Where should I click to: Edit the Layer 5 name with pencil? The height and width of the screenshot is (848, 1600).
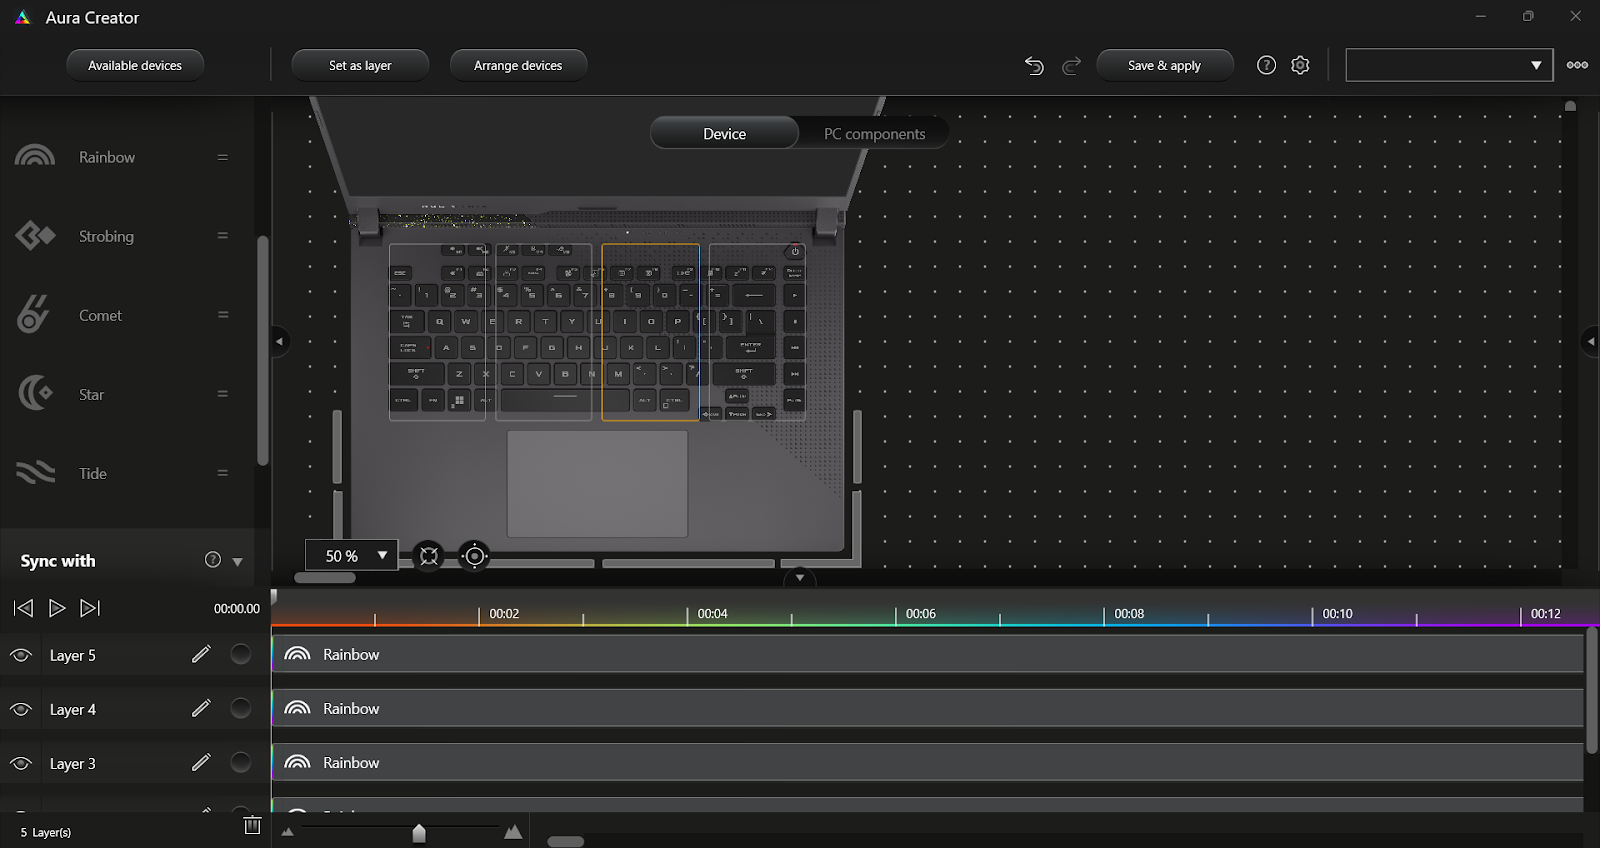[201, 654]
